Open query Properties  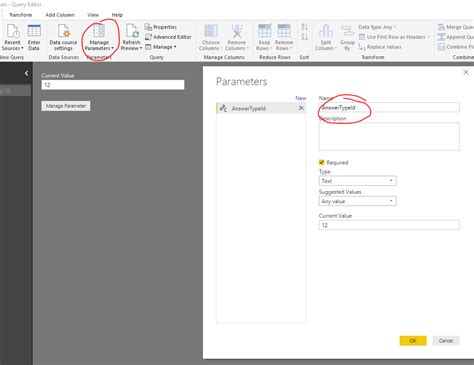click(161, 27)
